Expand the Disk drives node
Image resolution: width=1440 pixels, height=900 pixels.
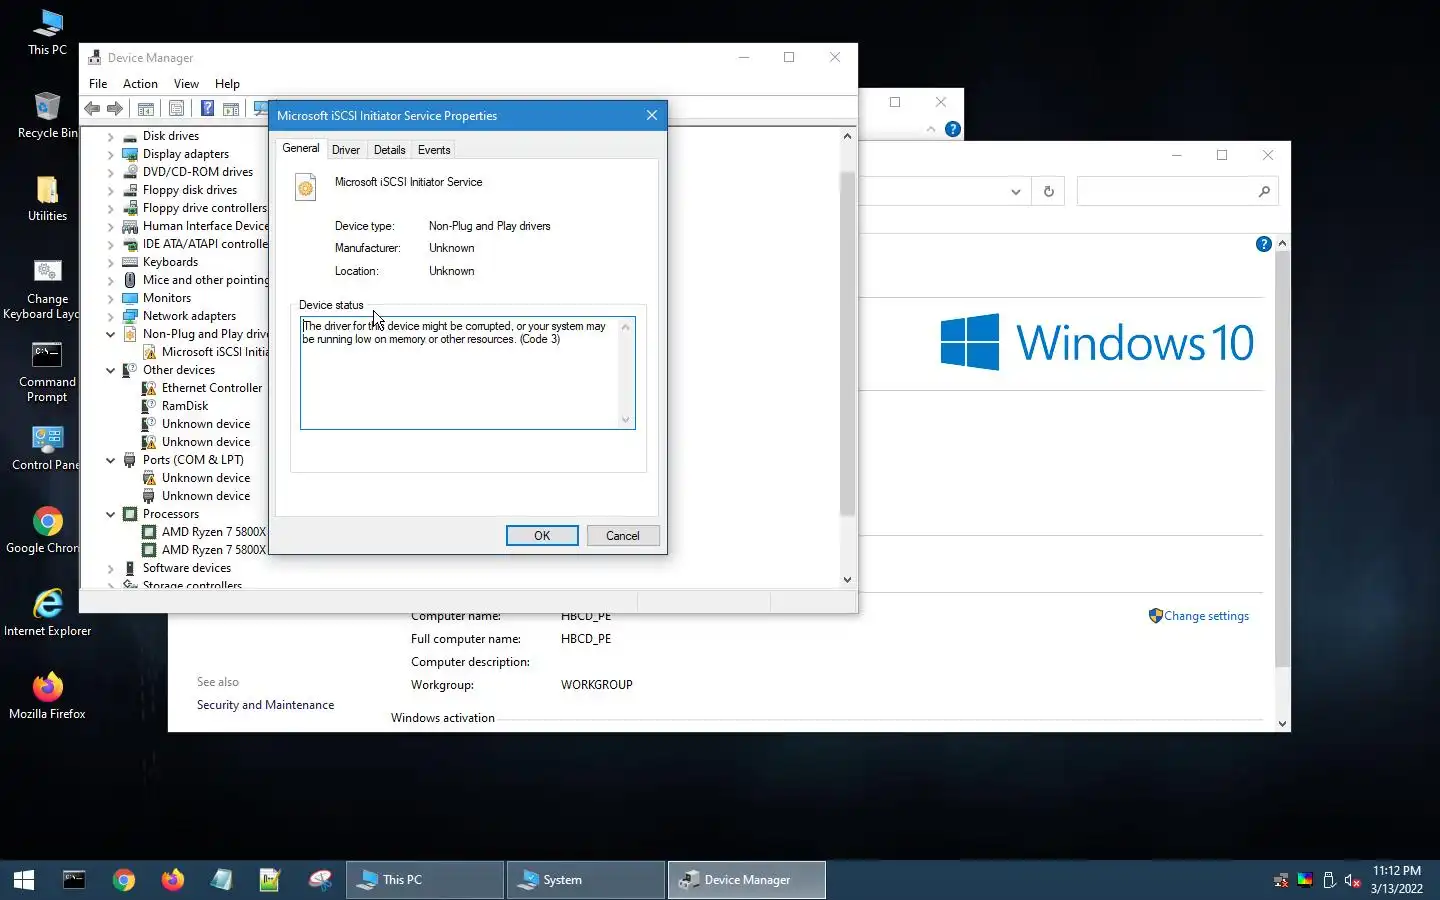[x=111, y=136]
